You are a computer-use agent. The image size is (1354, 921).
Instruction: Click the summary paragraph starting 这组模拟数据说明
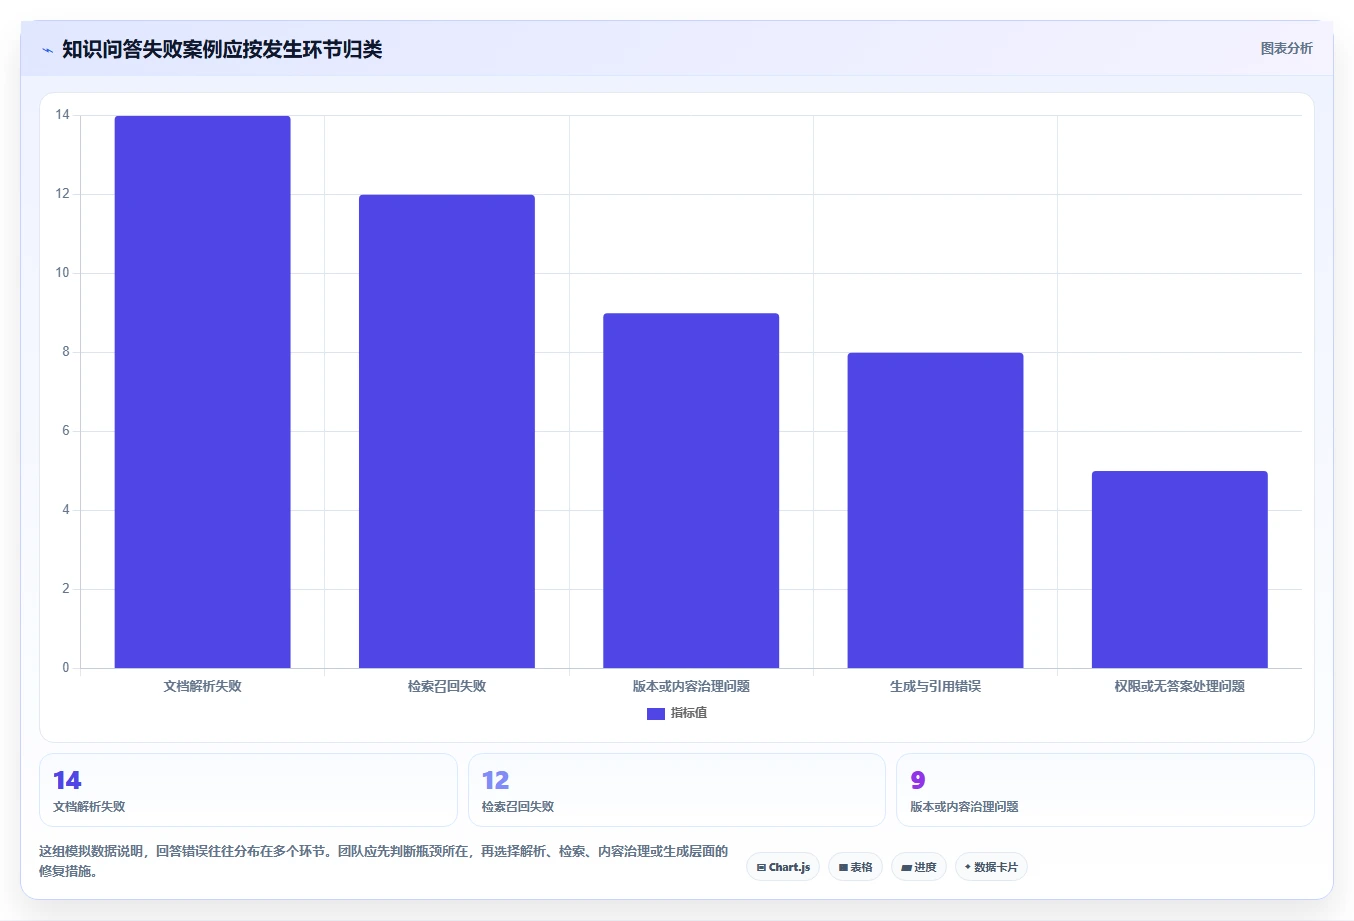pyautogui.click(x=384, y=861)
